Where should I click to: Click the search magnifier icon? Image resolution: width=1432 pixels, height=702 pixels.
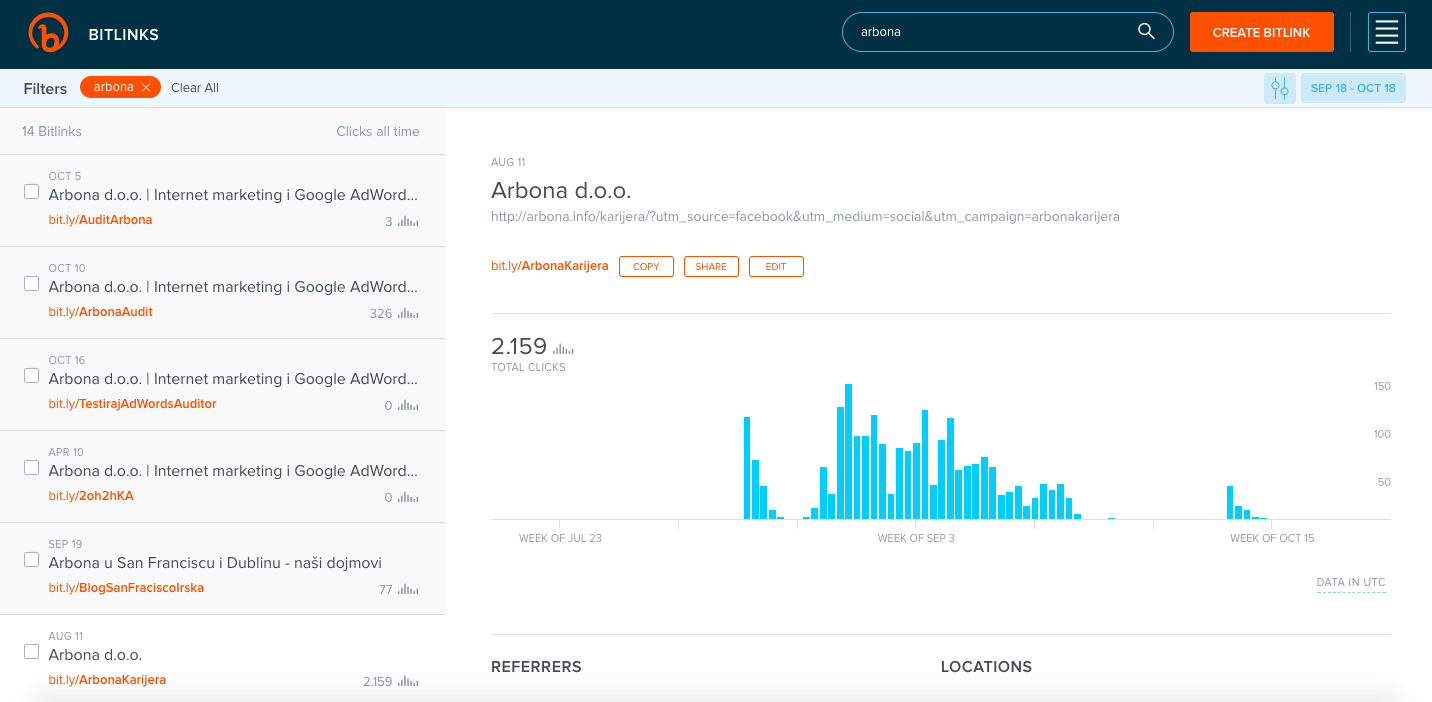[1146, 31]
